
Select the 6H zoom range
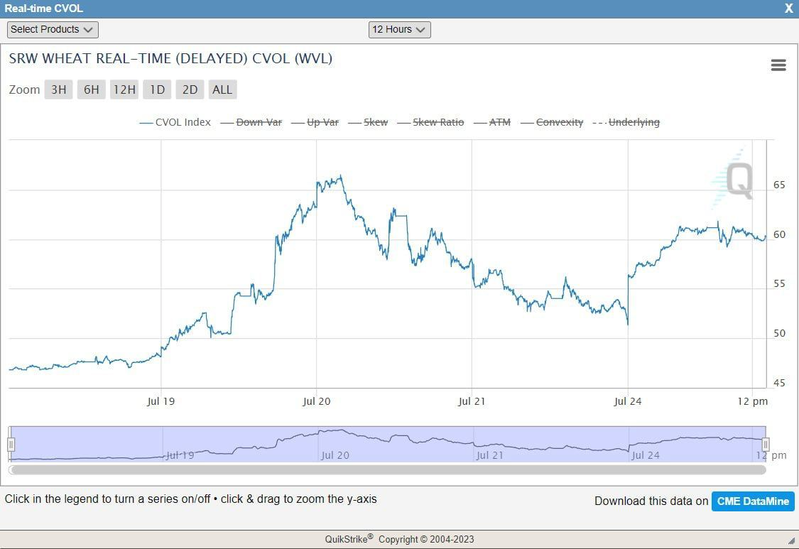(91, 90)
